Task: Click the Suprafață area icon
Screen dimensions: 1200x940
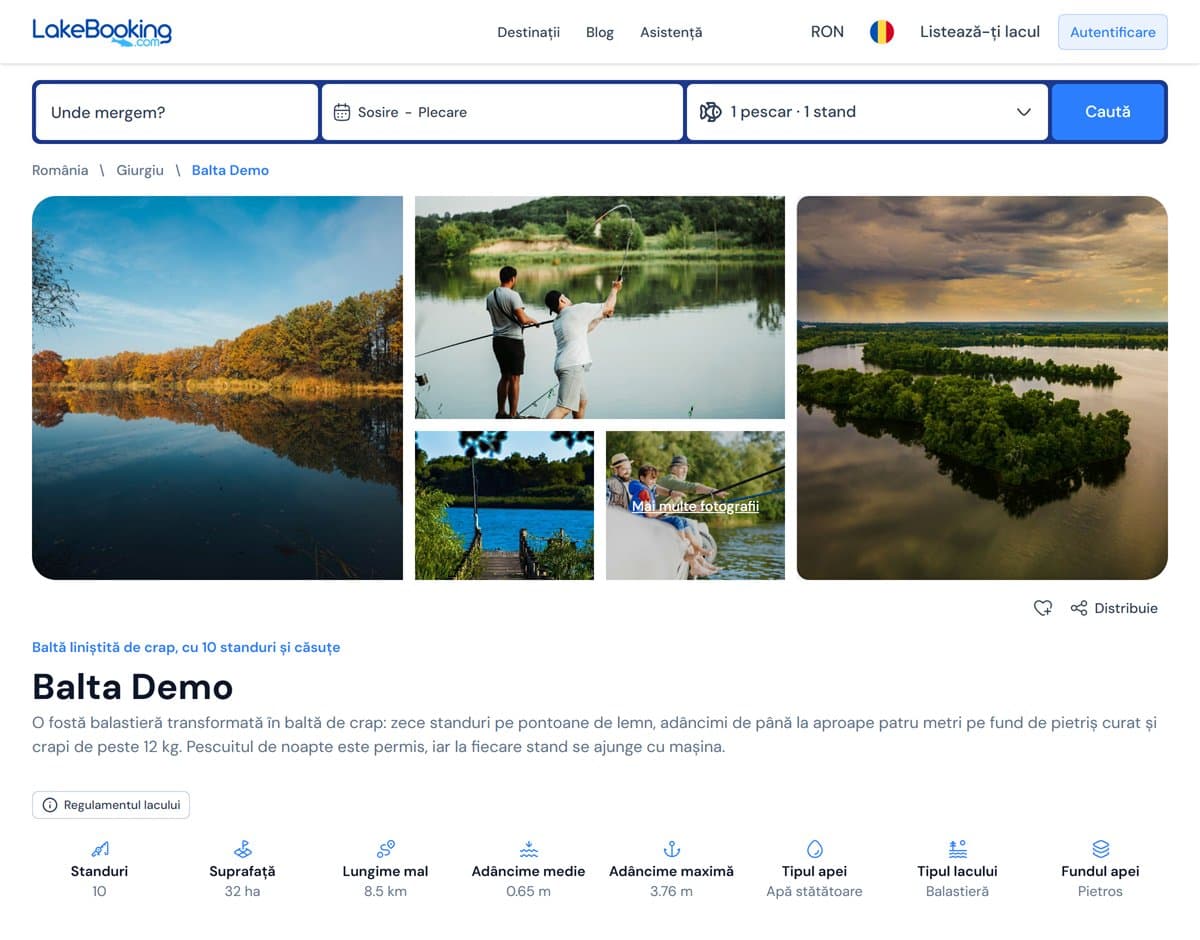Action: click(x=242, y=849)
